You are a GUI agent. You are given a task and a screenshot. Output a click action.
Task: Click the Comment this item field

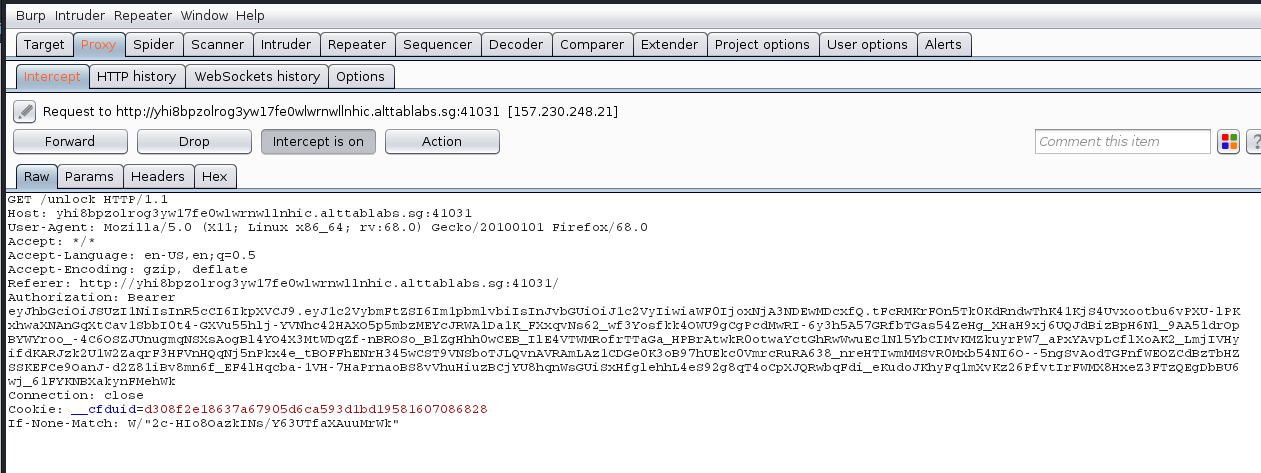click(1122, 142)
